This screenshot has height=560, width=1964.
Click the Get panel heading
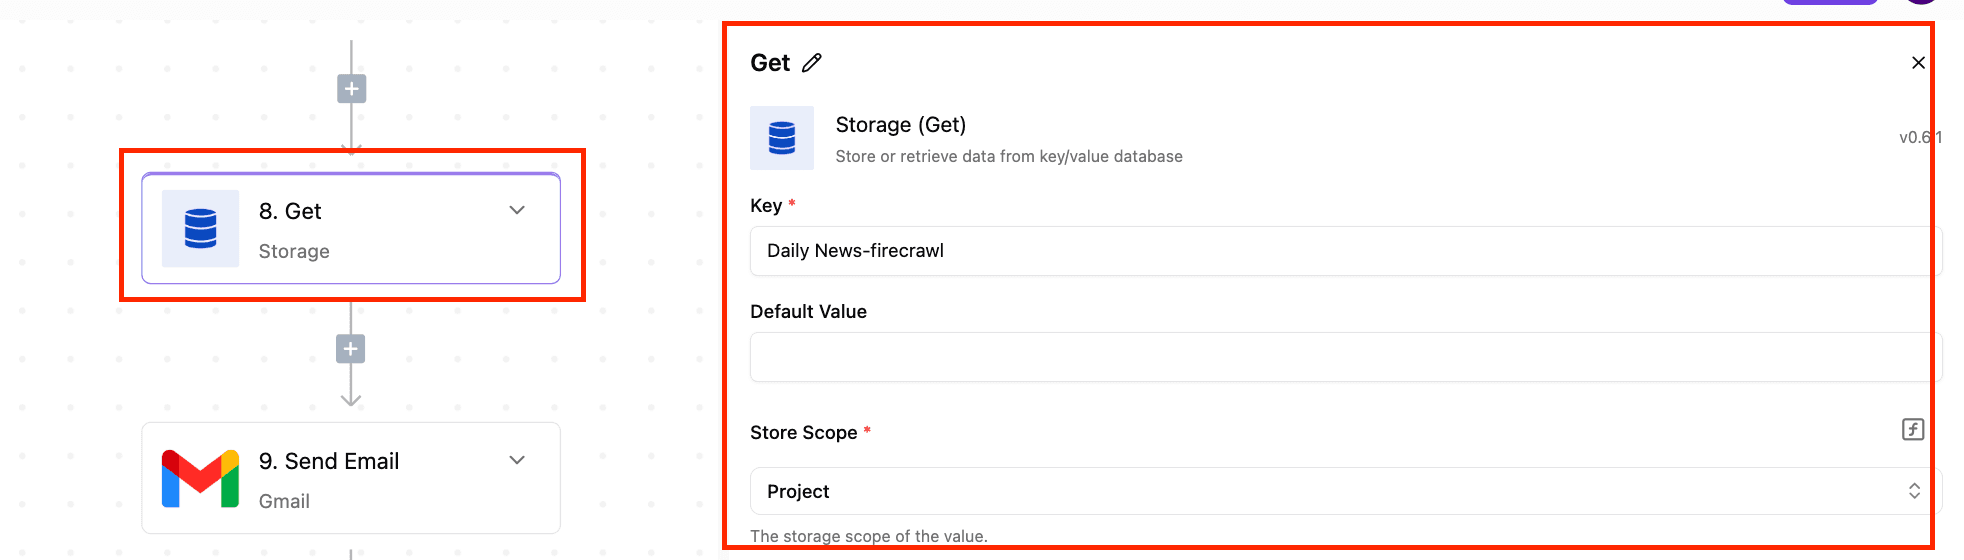pos(770,63)
